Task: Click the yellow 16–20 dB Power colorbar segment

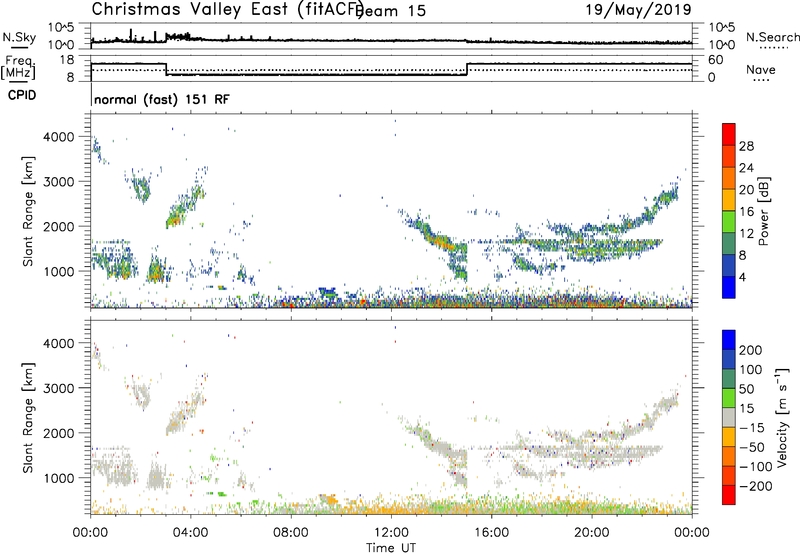Action: [729, 200]
